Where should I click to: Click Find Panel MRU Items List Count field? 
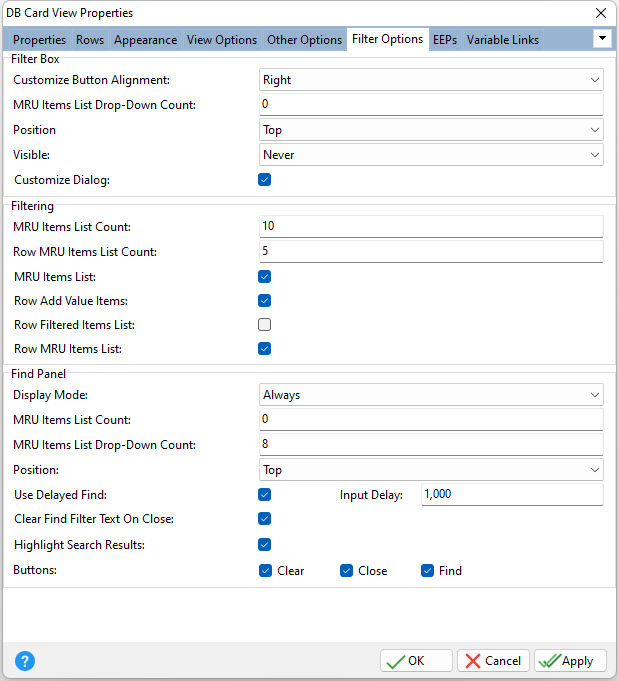(x=431, y=419)
